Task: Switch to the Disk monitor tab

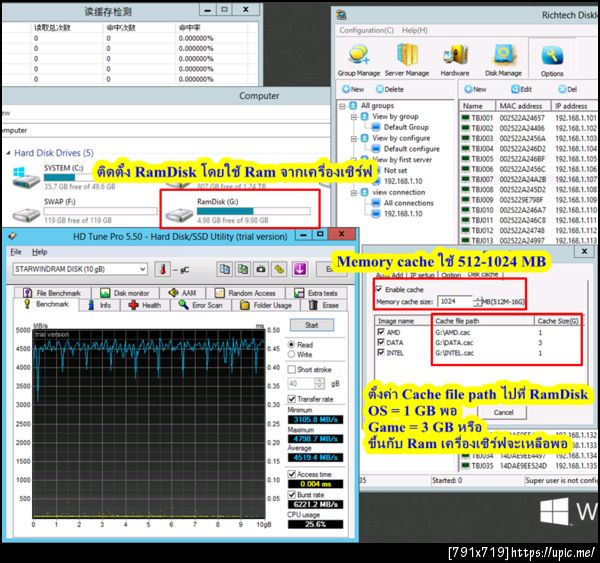Action: pyautogui.click(x=125, y=293)
